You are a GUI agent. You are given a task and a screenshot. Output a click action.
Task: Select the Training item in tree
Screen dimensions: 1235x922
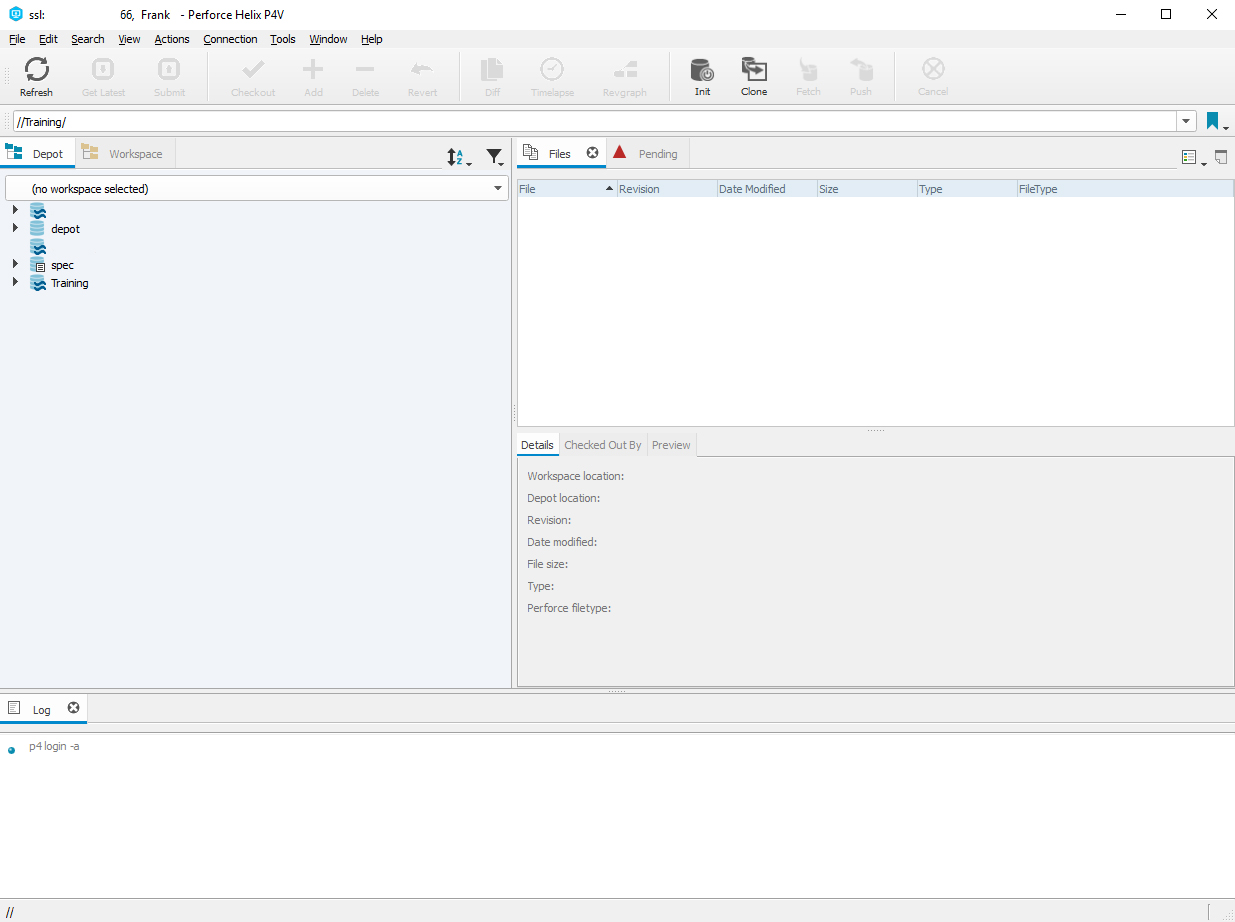(70, 283)
